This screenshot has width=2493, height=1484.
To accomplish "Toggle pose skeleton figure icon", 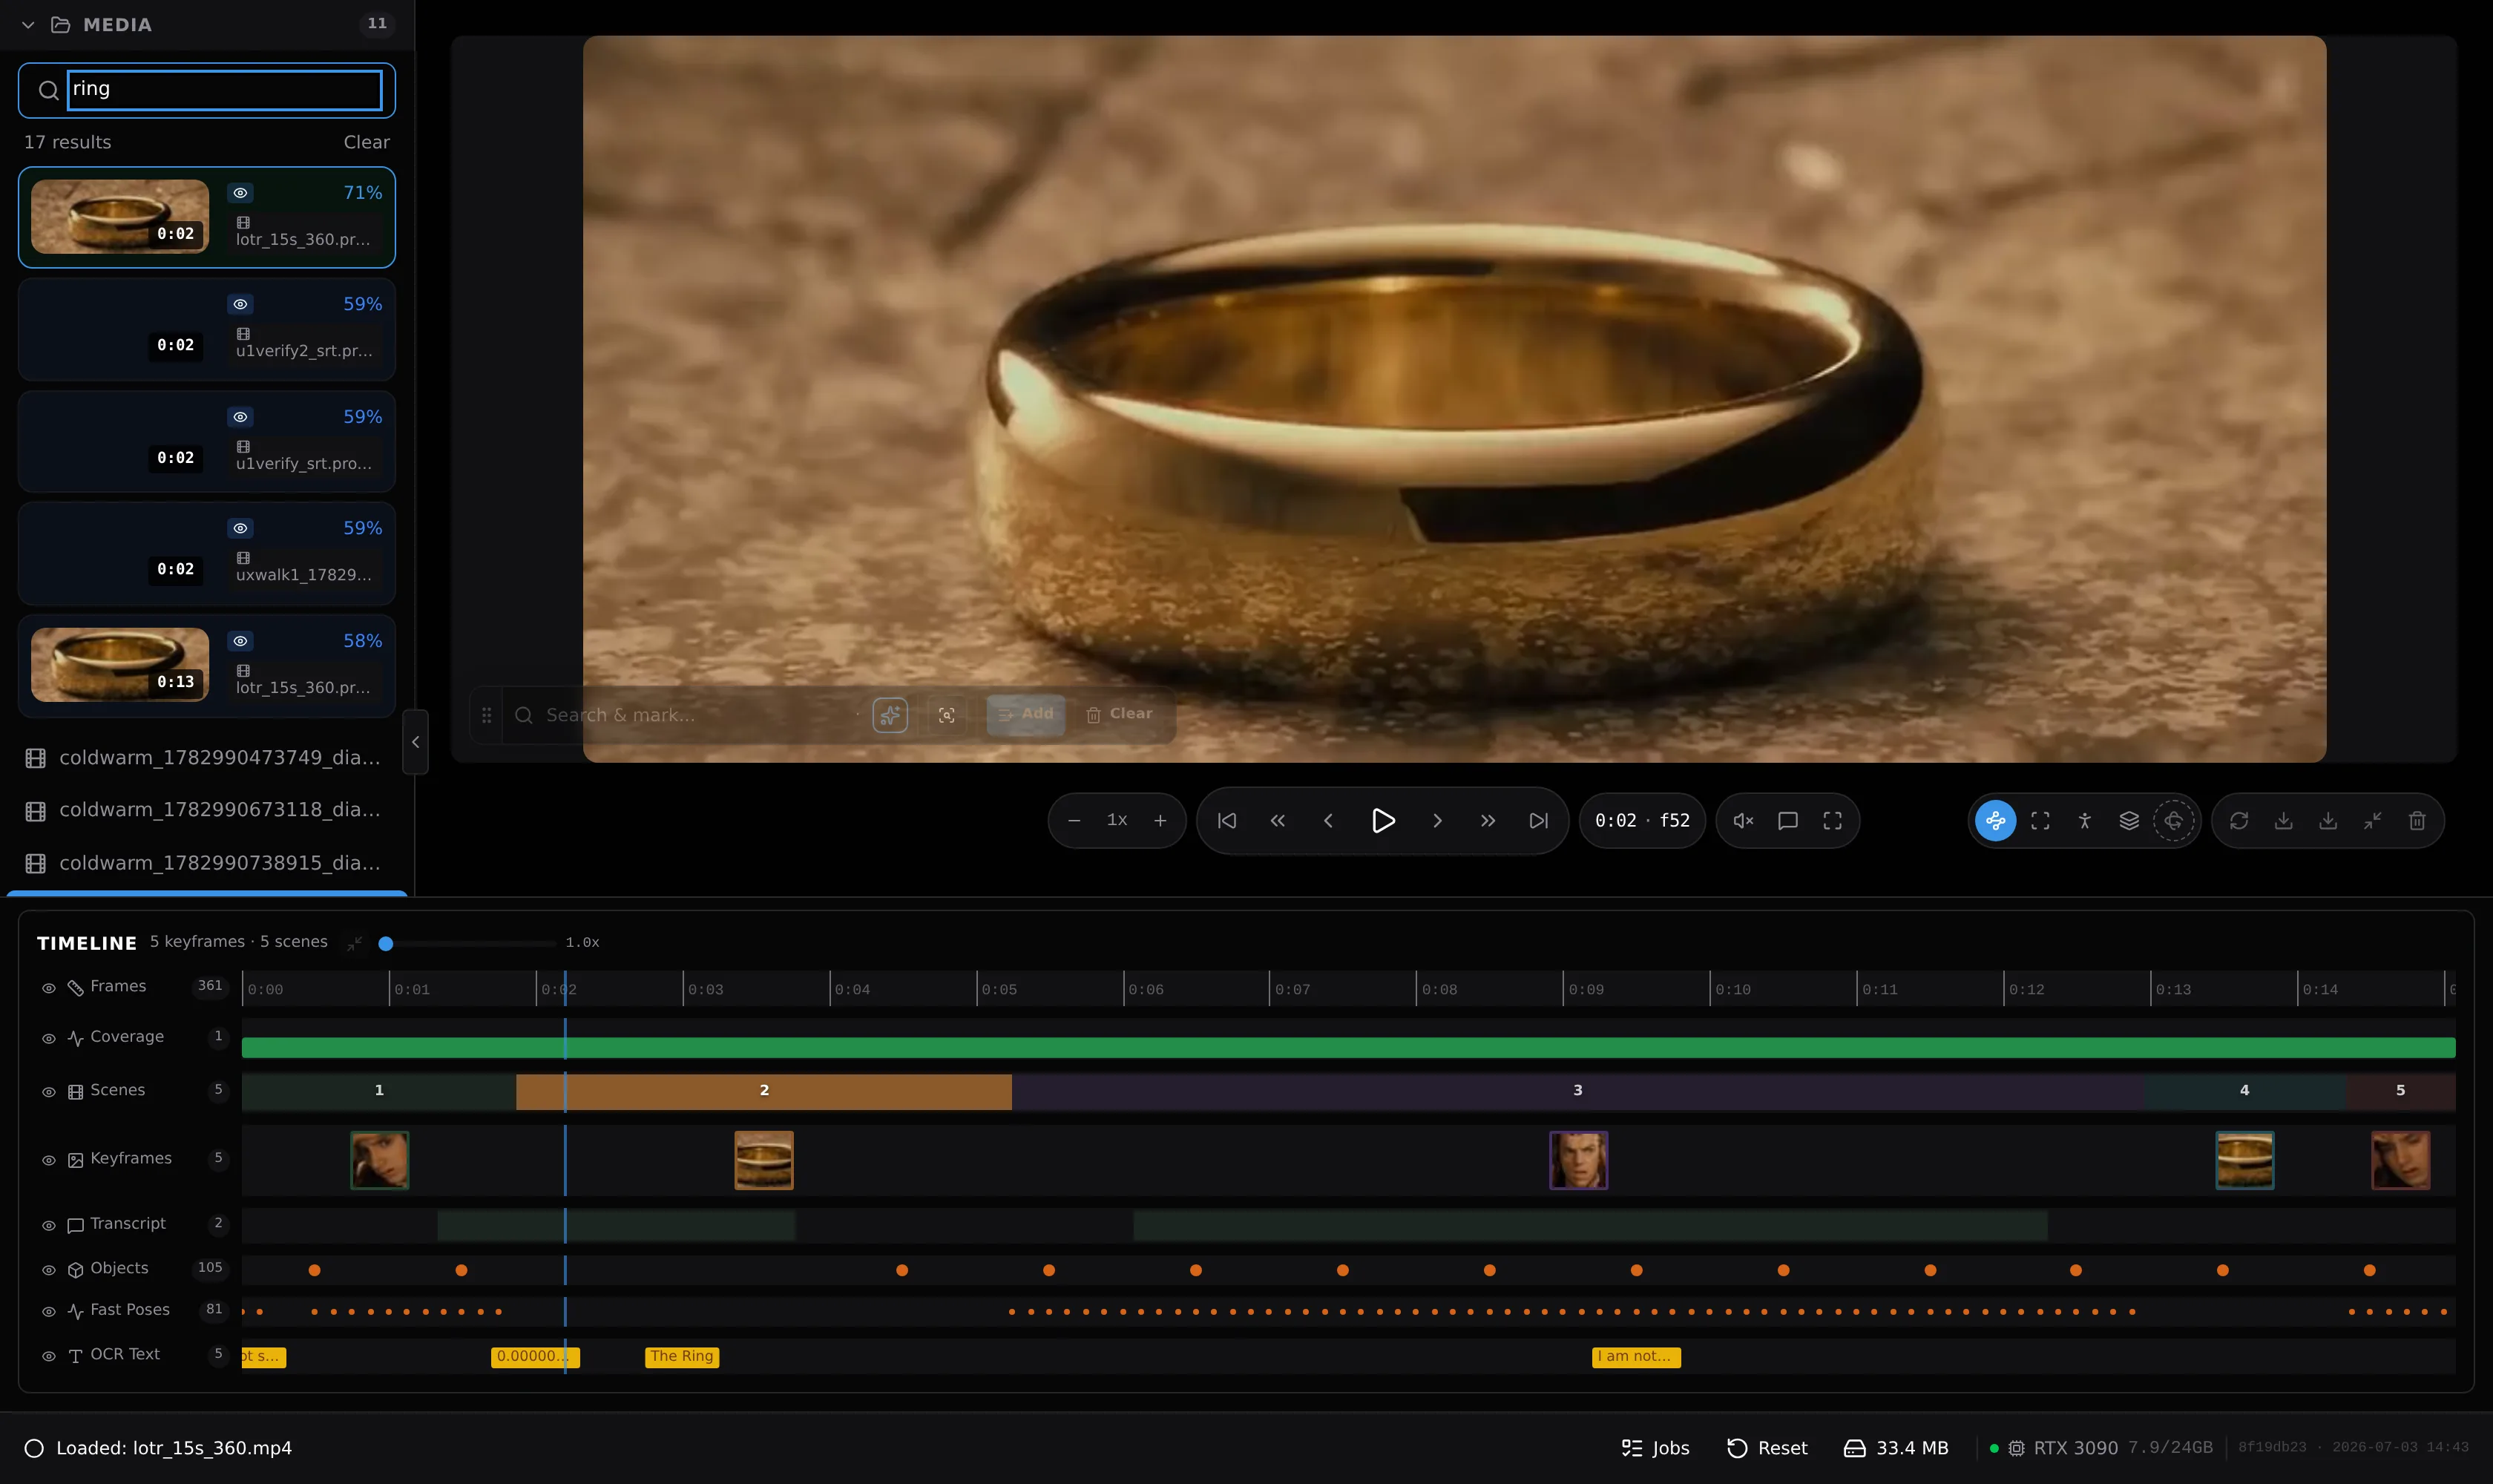I will click(x=2085, y=821).
